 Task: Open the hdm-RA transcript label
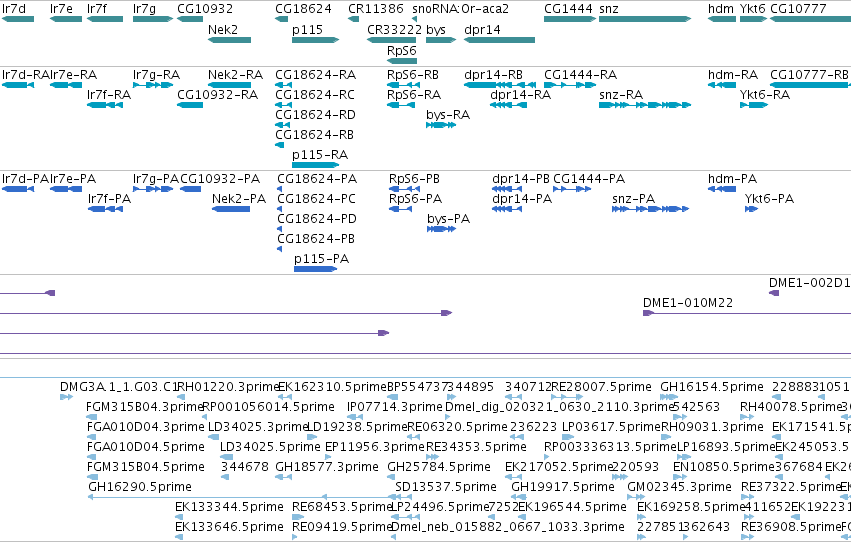(x=733, y=74)
